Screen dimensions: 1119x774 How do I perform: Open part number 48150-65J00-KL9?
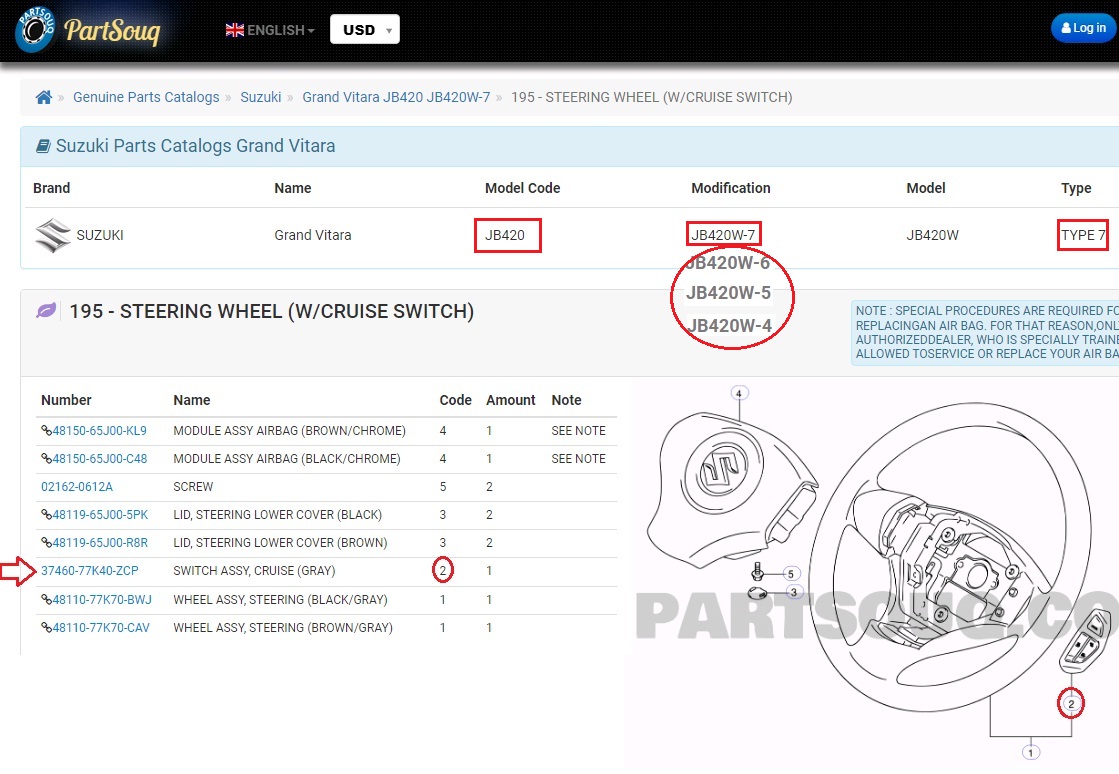[99, 431]
